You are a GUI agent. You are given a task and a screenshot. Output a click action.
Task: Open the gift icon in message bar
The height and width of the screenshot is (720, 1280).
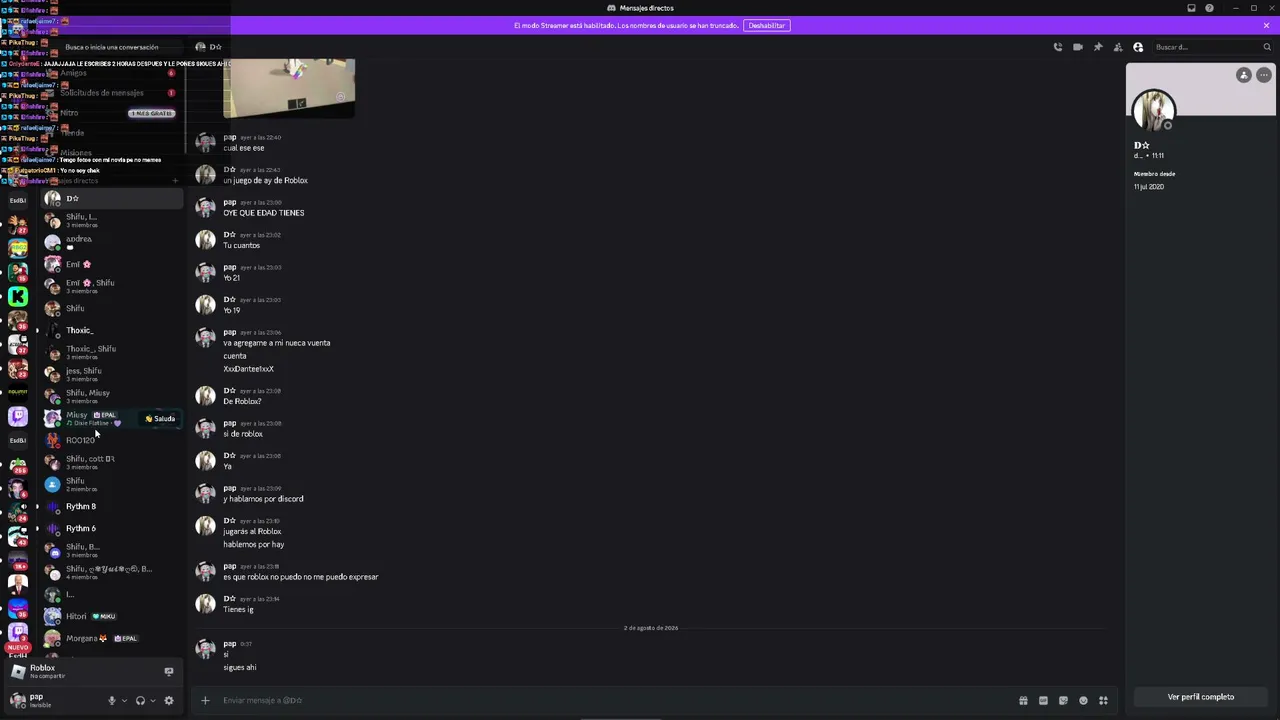pos(1023,700)
